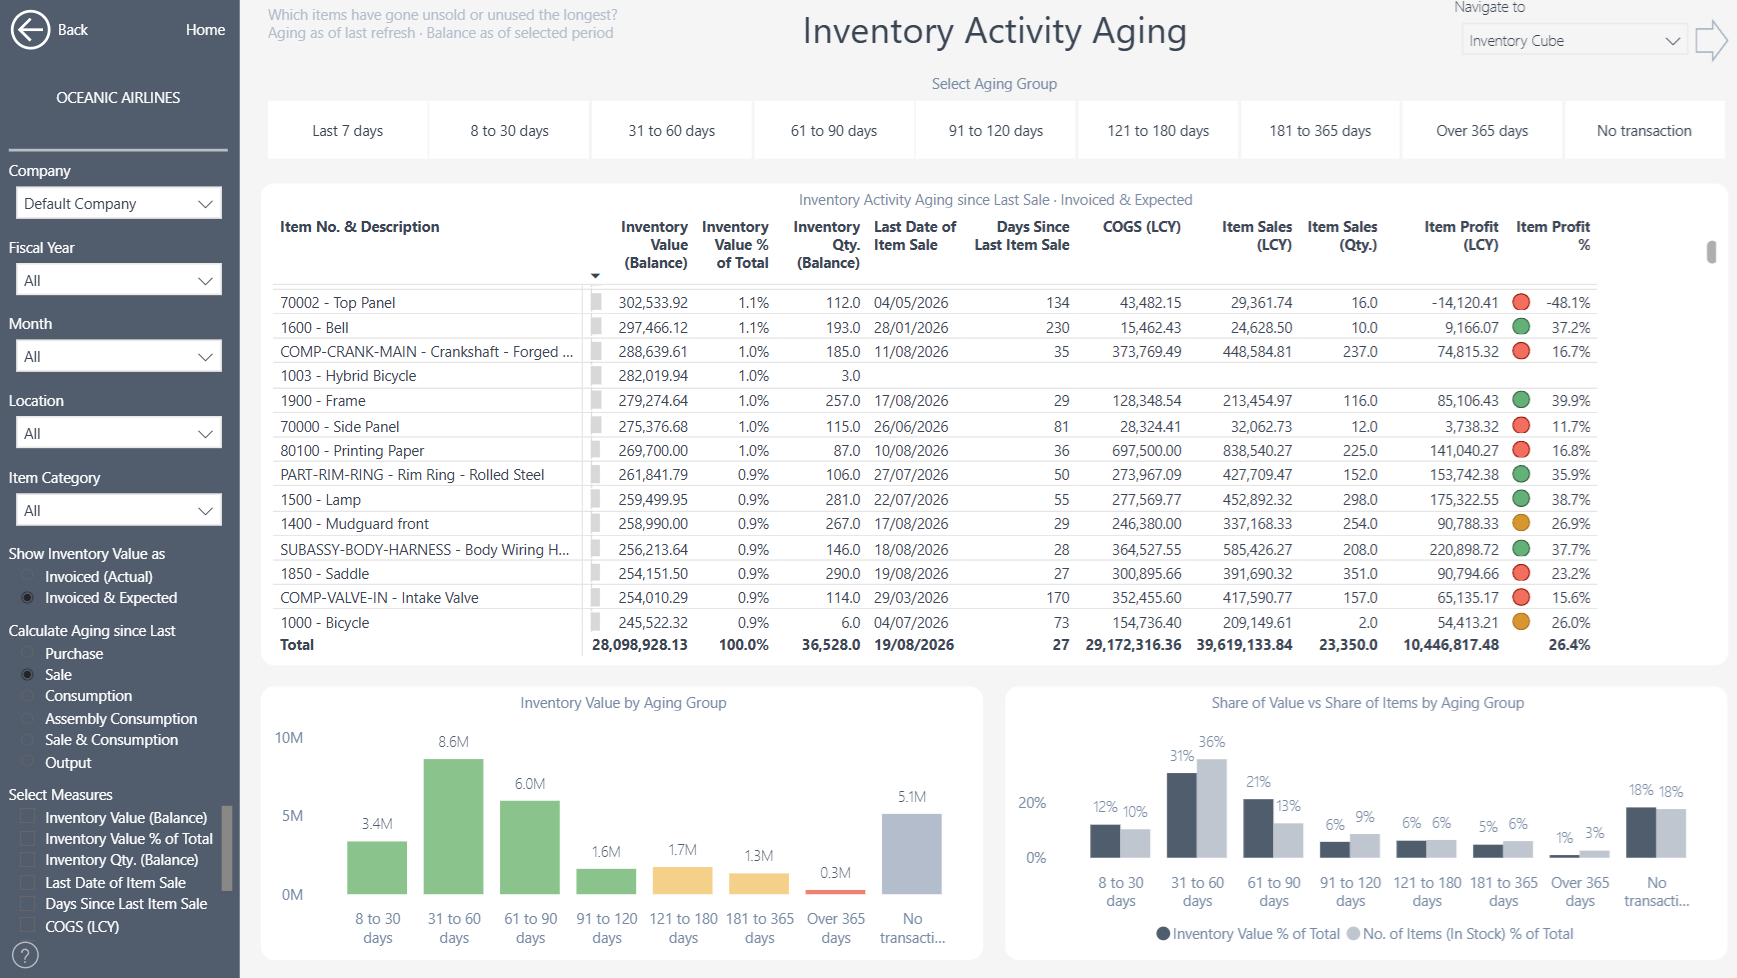
Task: Click the sort arrow under Inventory Value column
Action: tap(595, 276)
